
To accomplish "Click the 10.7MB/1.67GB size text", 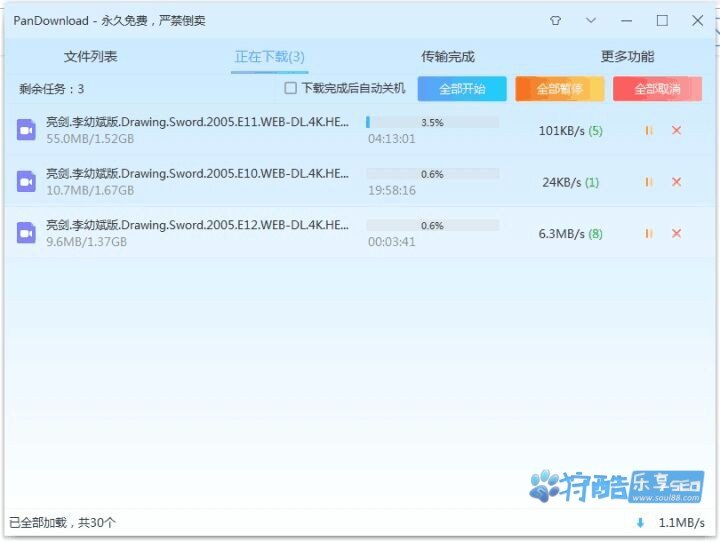I will [90, 190].
